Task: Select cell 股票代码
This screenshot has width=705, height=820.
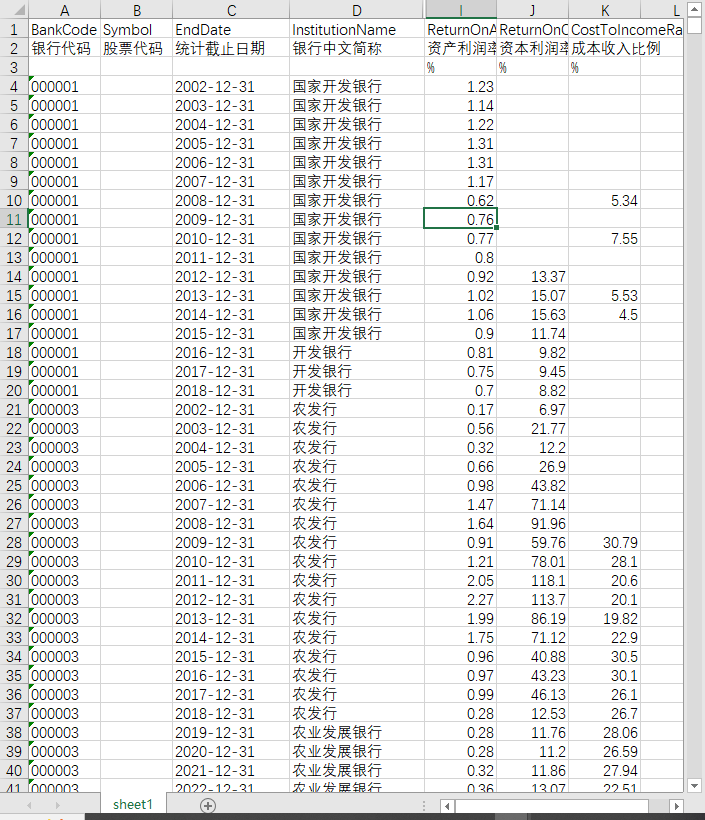Action: (137, 48)
